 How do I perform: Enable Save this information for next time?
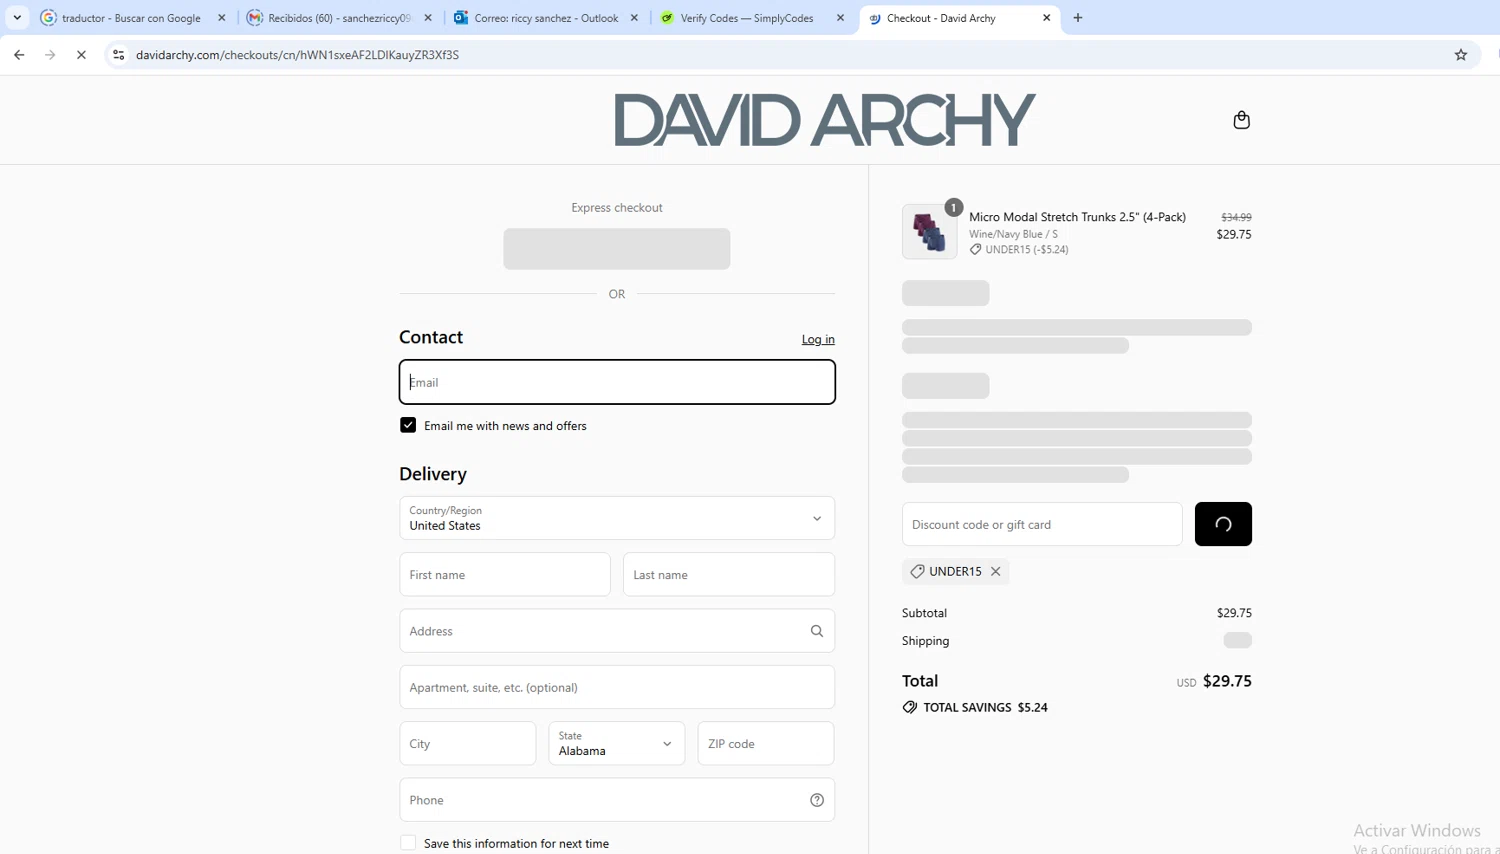(408, 843)
